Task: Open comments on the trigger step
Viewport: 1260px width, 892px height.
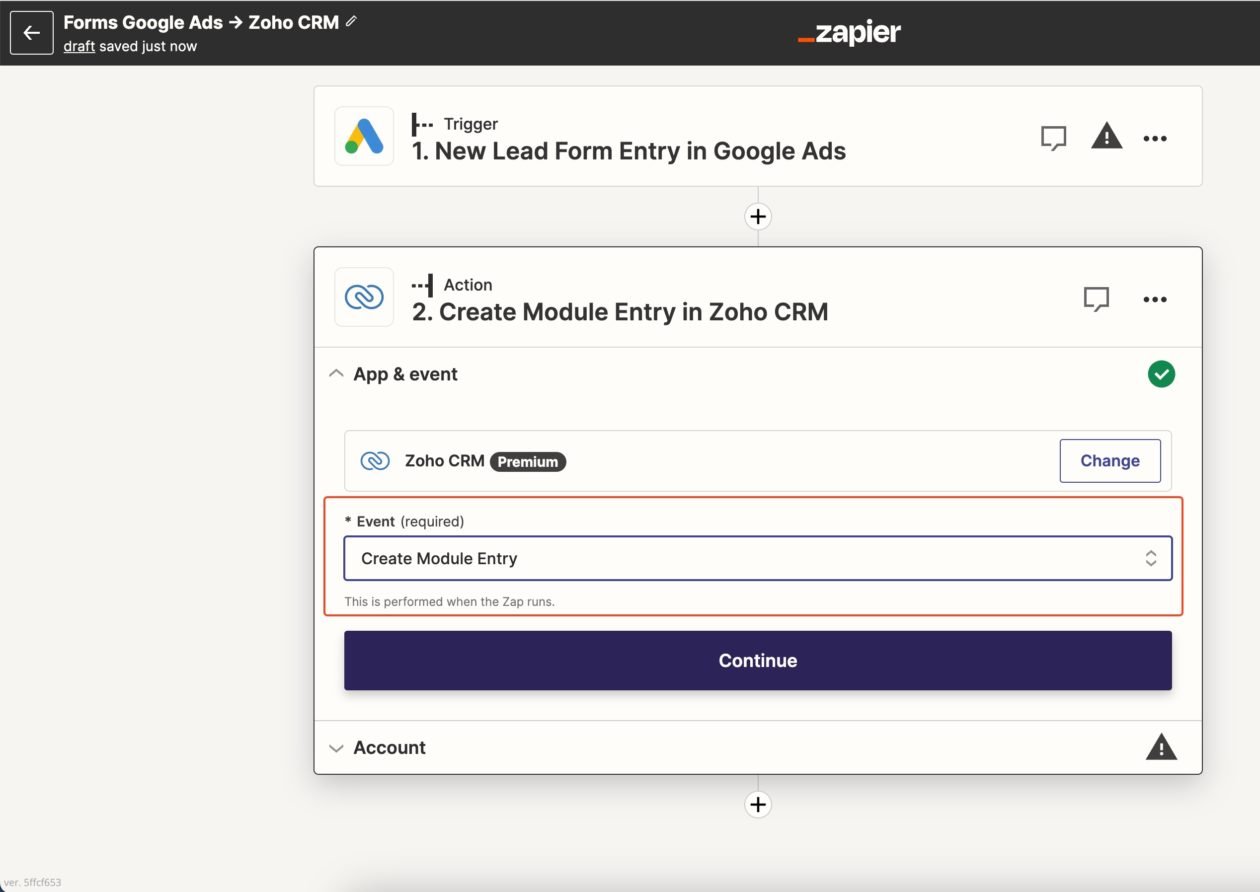Action: (x=1053, y=138)
